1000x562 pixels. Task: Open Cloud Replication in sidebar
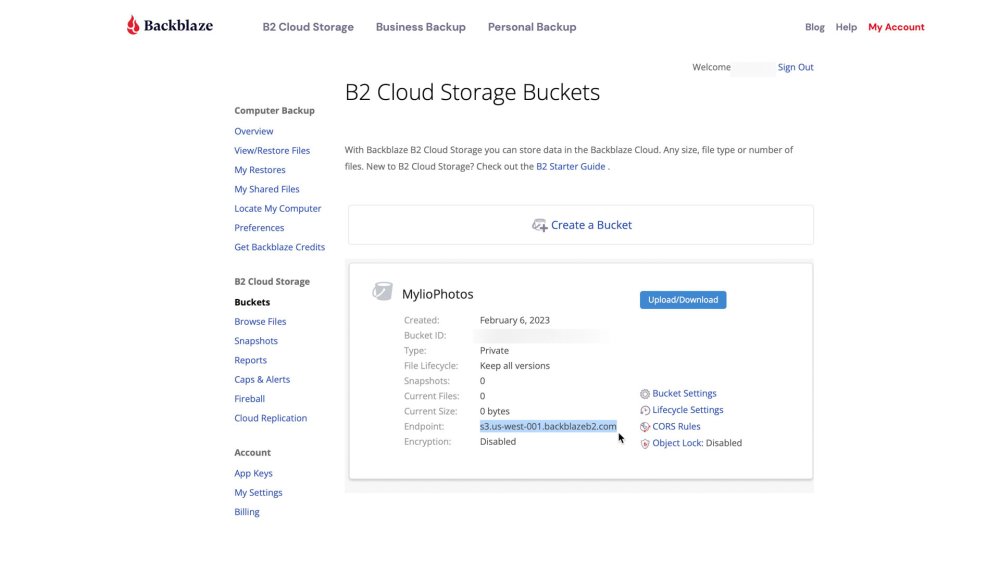270,419
